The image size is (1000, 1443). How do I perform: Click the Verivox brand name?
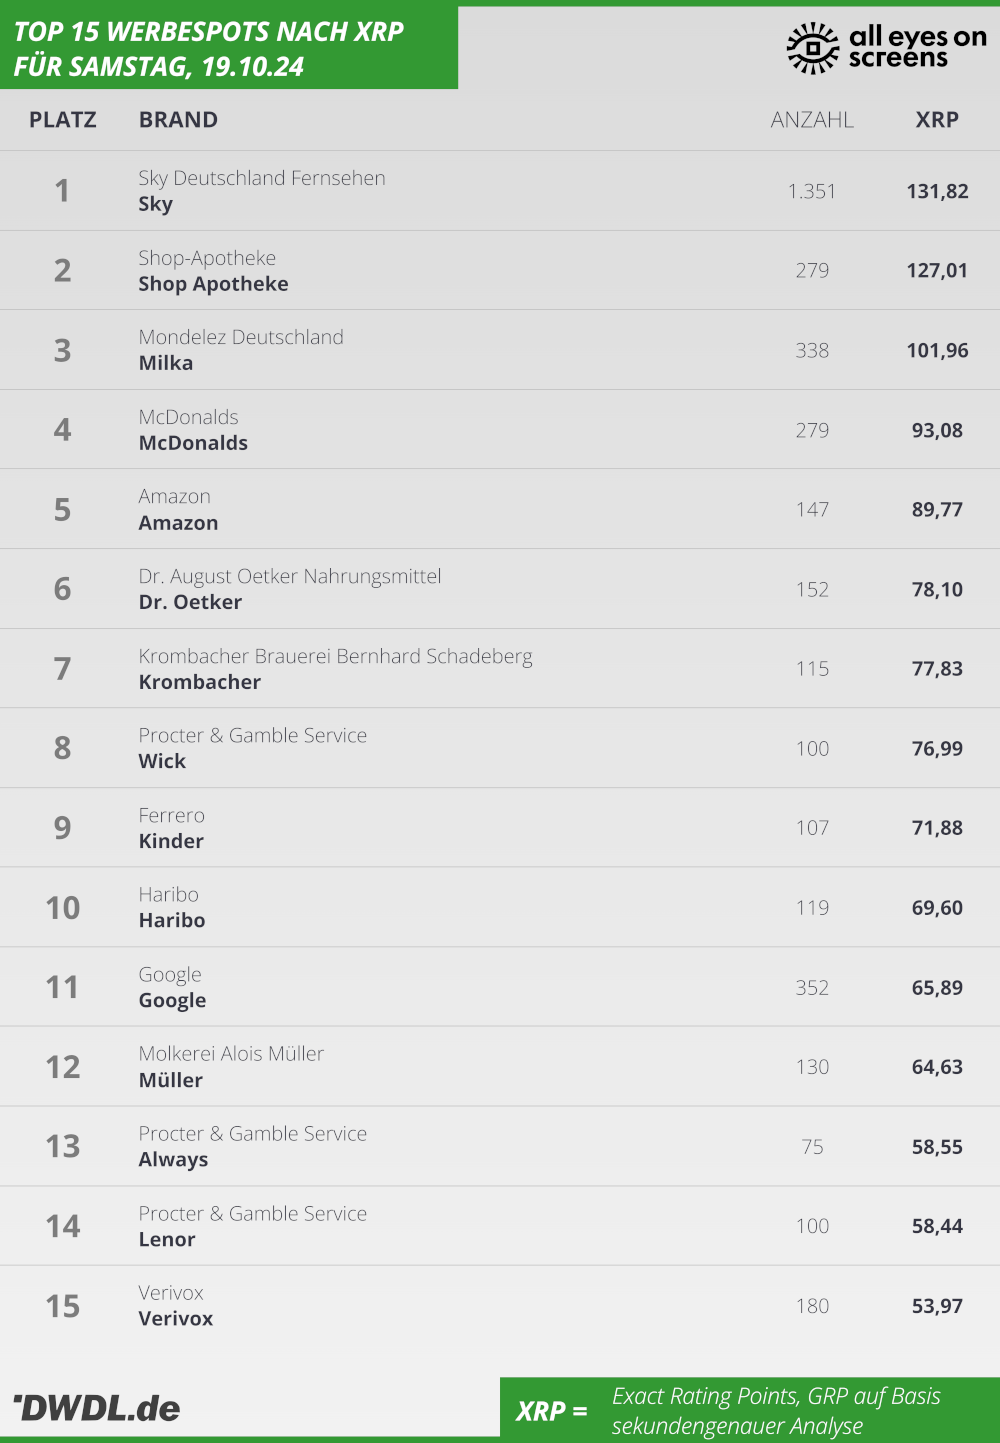176,1319
